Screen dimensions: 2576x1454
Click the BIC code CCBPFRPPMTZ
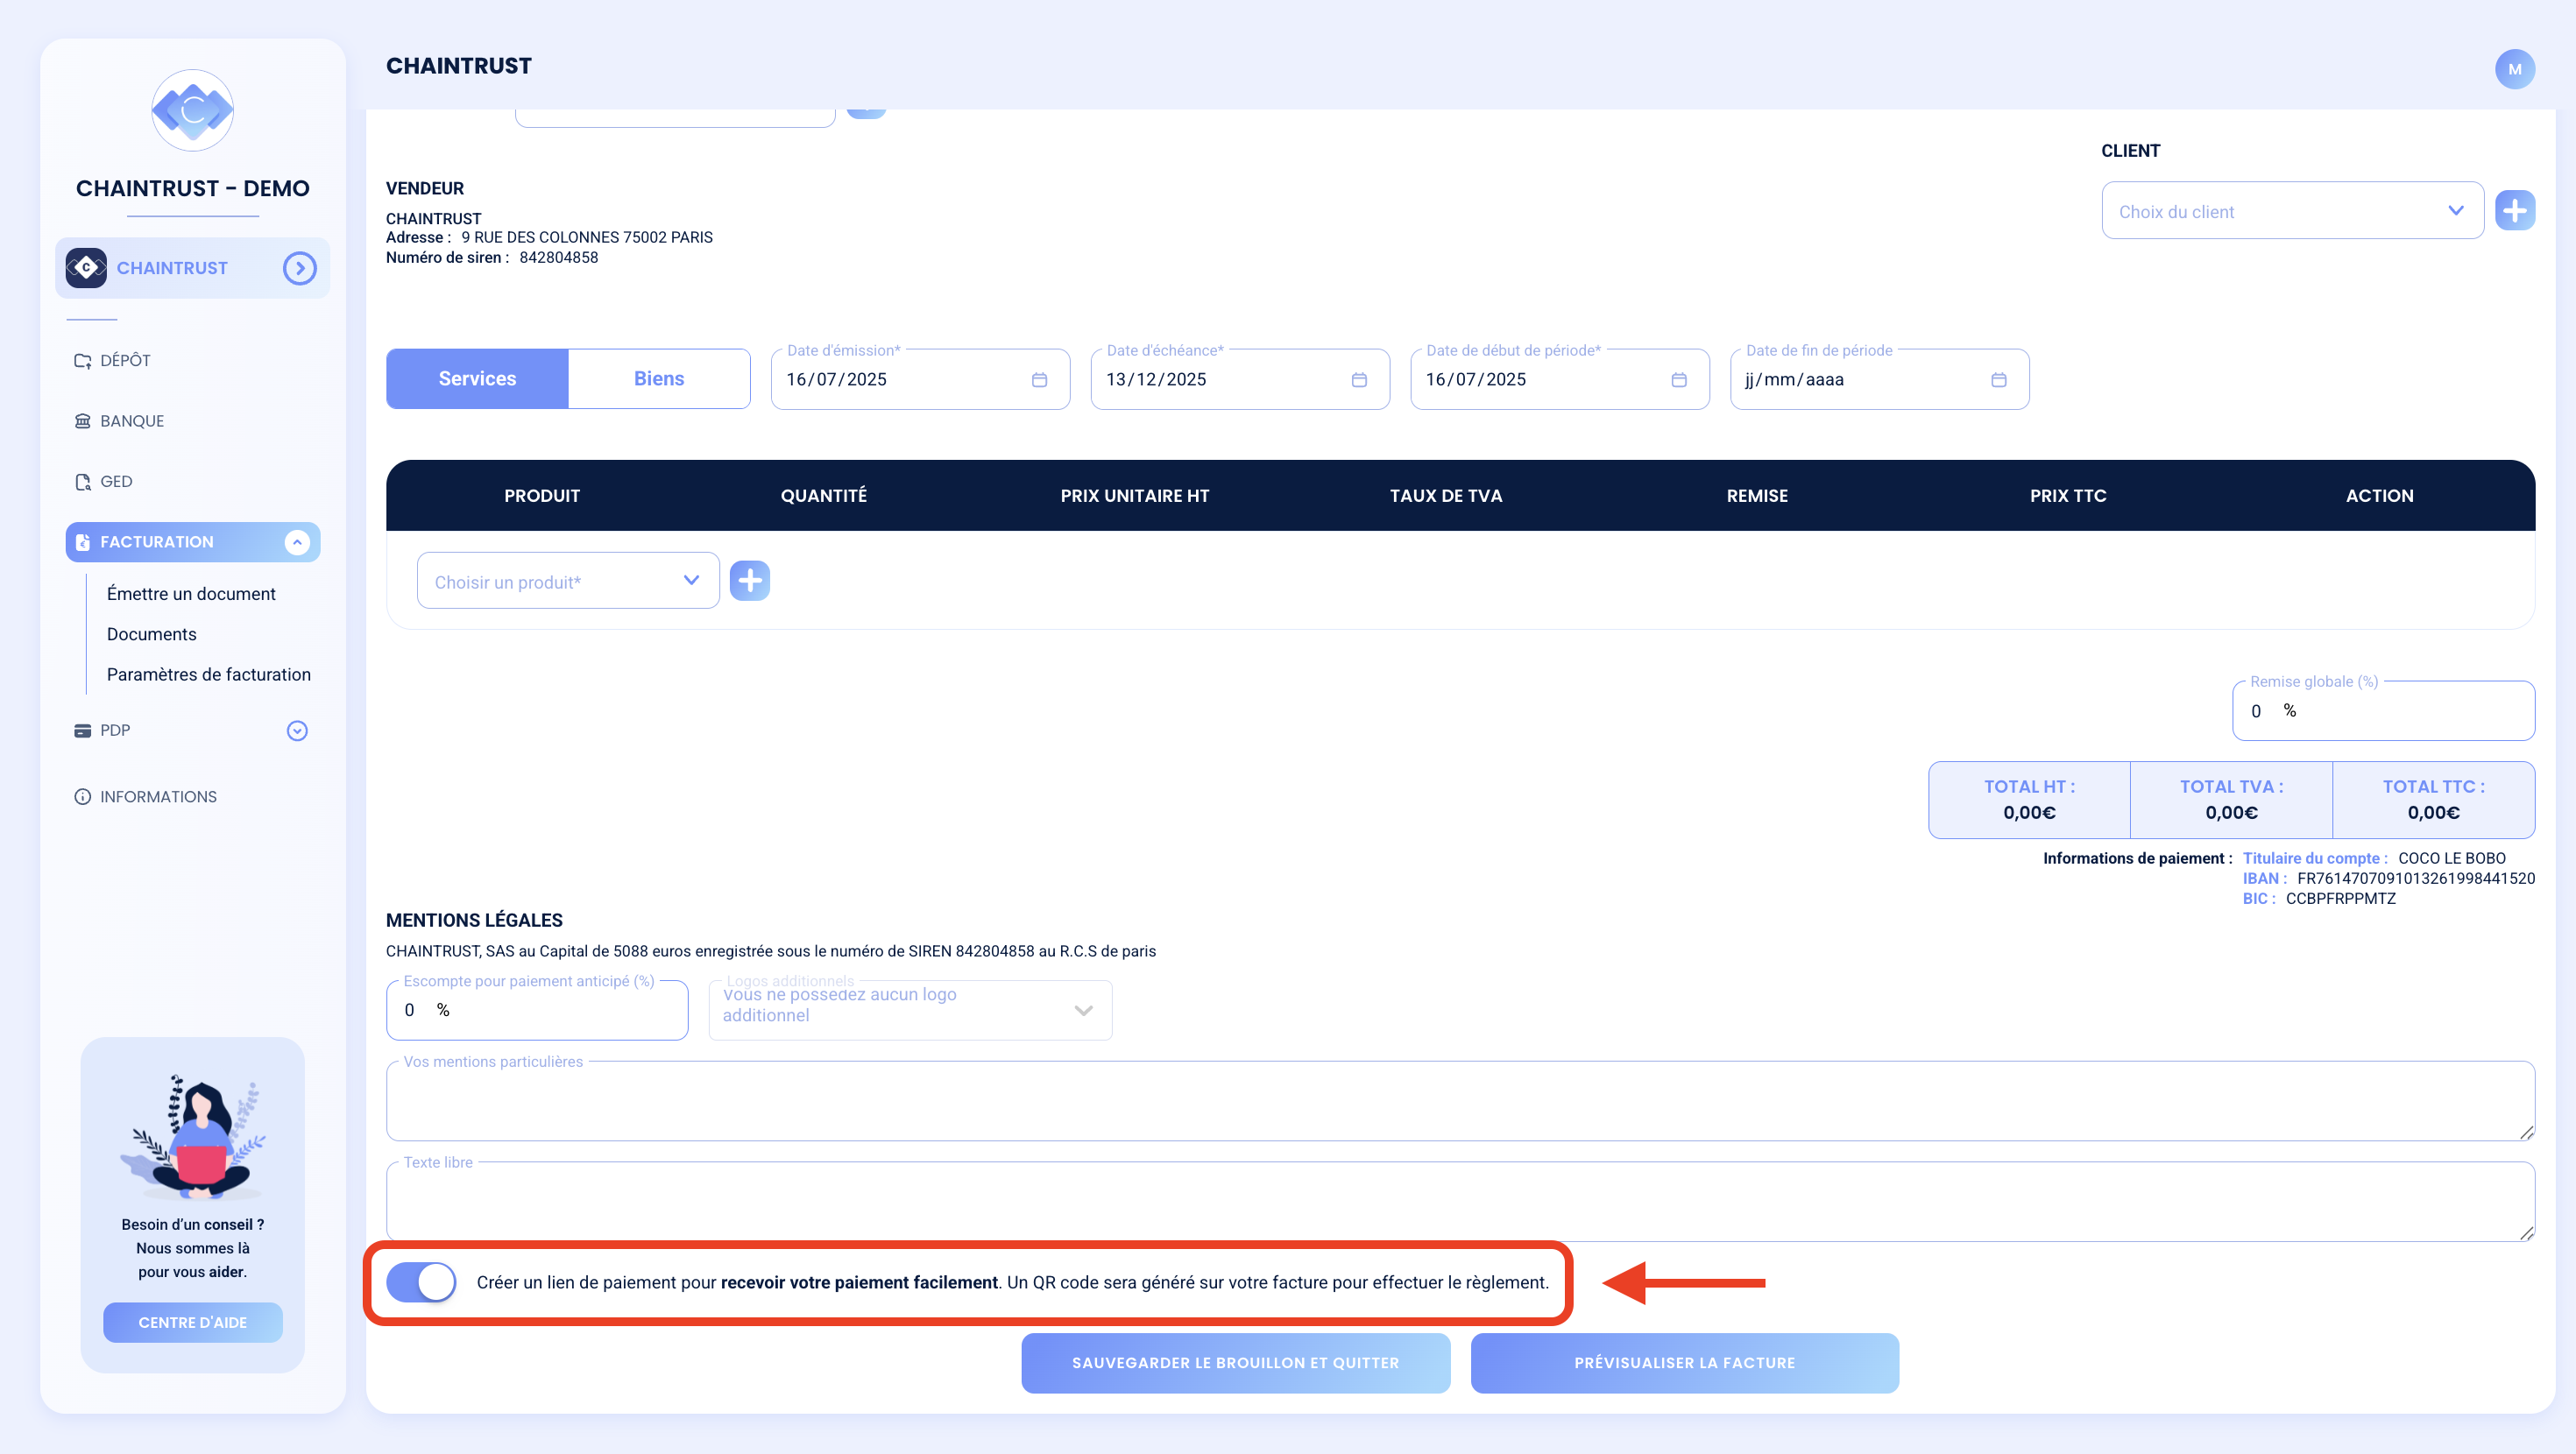[2341, 899]
